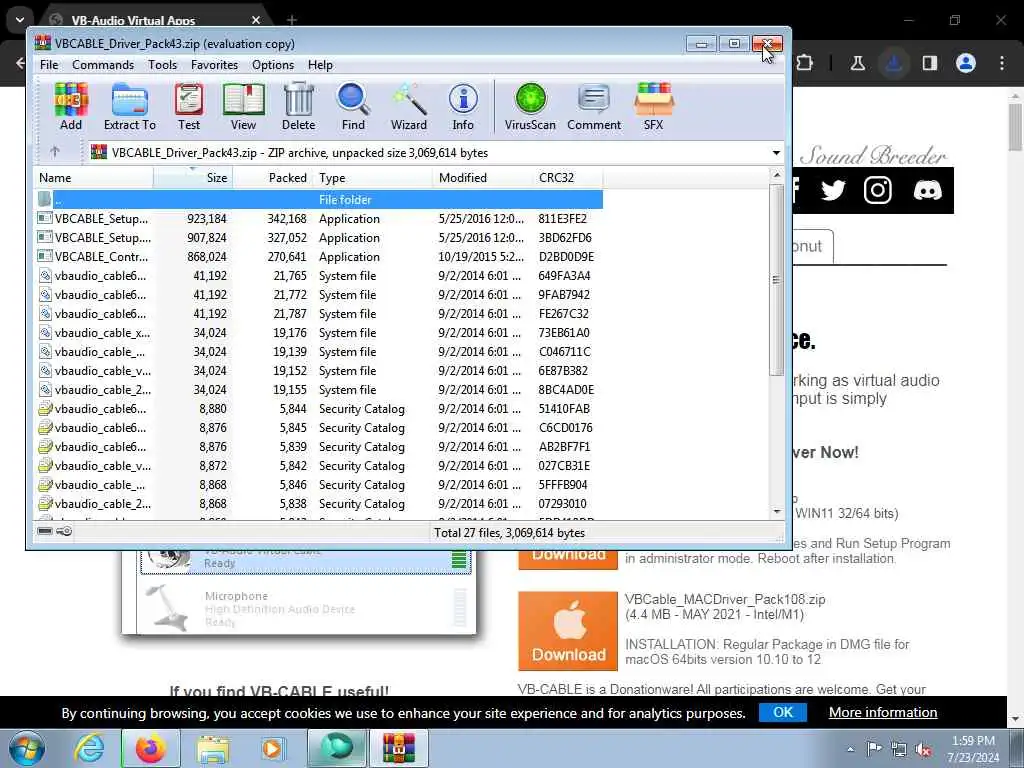Select the vbaudio_cable_x... system file
This screenshot has height=768, width=1024.
click(318, 332)
